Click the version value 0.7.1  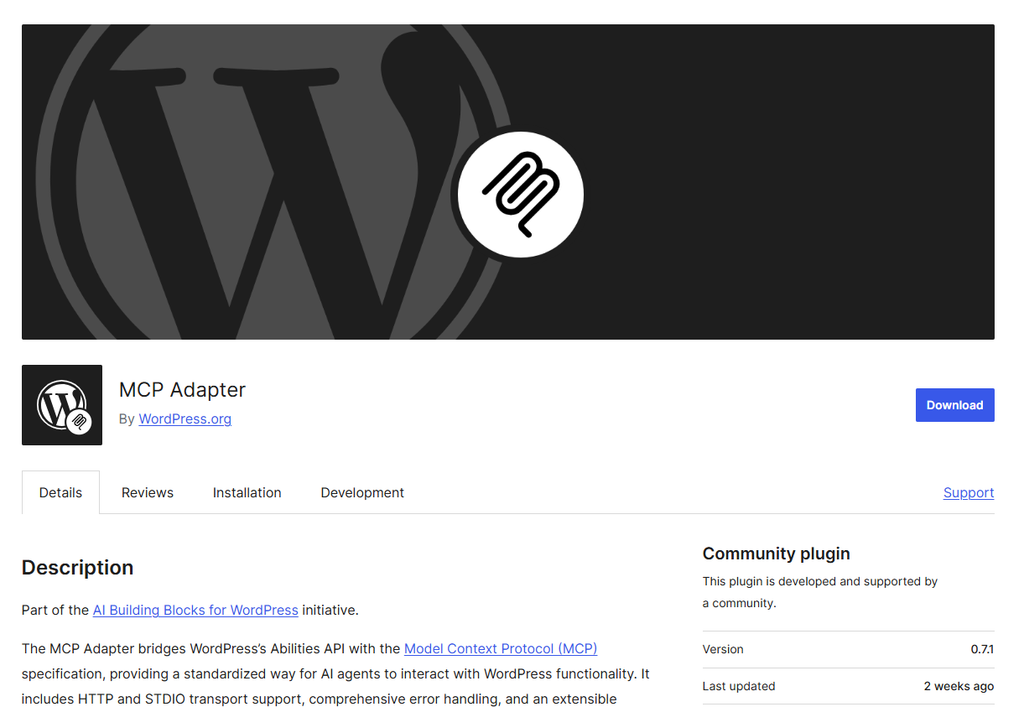pyautogui.click(x=982, y=649)
